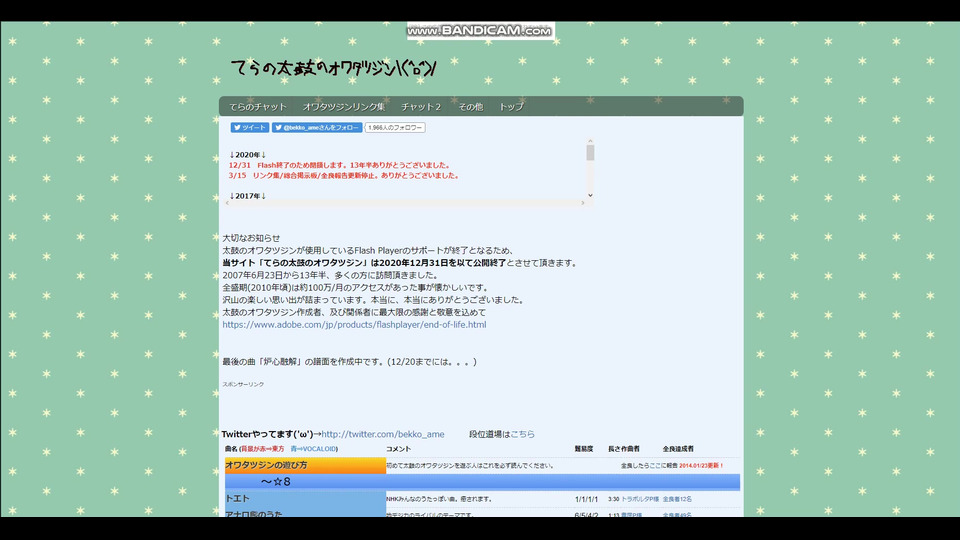The height and width of the screenshot is (540, 960).
Task: Click the 最後の曲「炉心融解」 notice line
Action: pyautogui.click(x=350, y=362)
